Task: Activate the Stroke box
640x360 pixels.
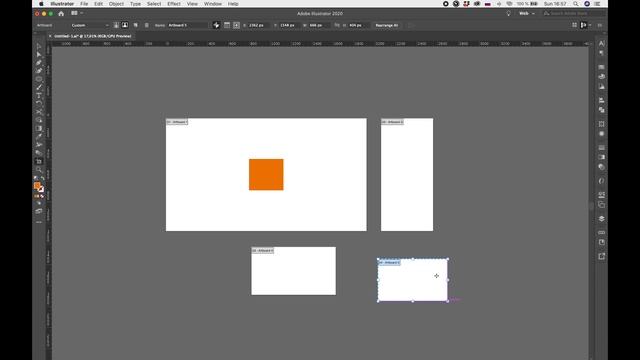Action: (41, 189)
